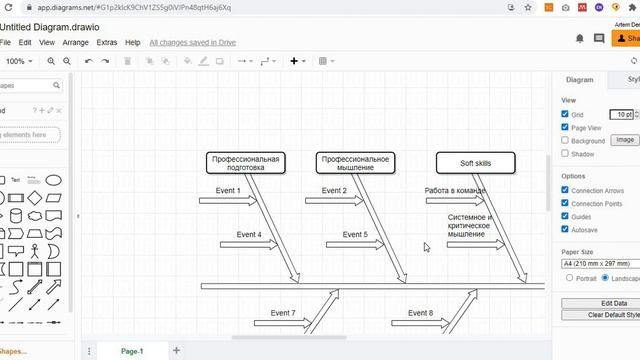Click the search magnifier in shapes search box
Screen dimensions: 640x360
(56, 85)
